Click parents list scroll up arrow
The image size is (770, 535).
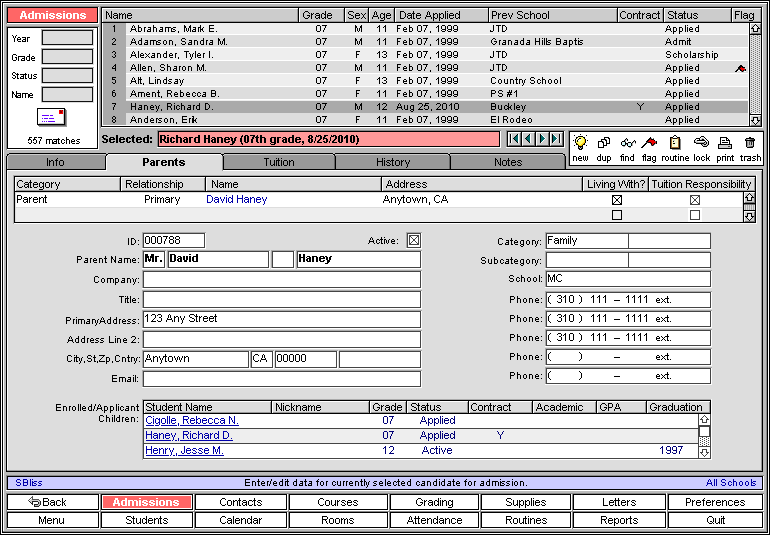click(x=749, y=197)
